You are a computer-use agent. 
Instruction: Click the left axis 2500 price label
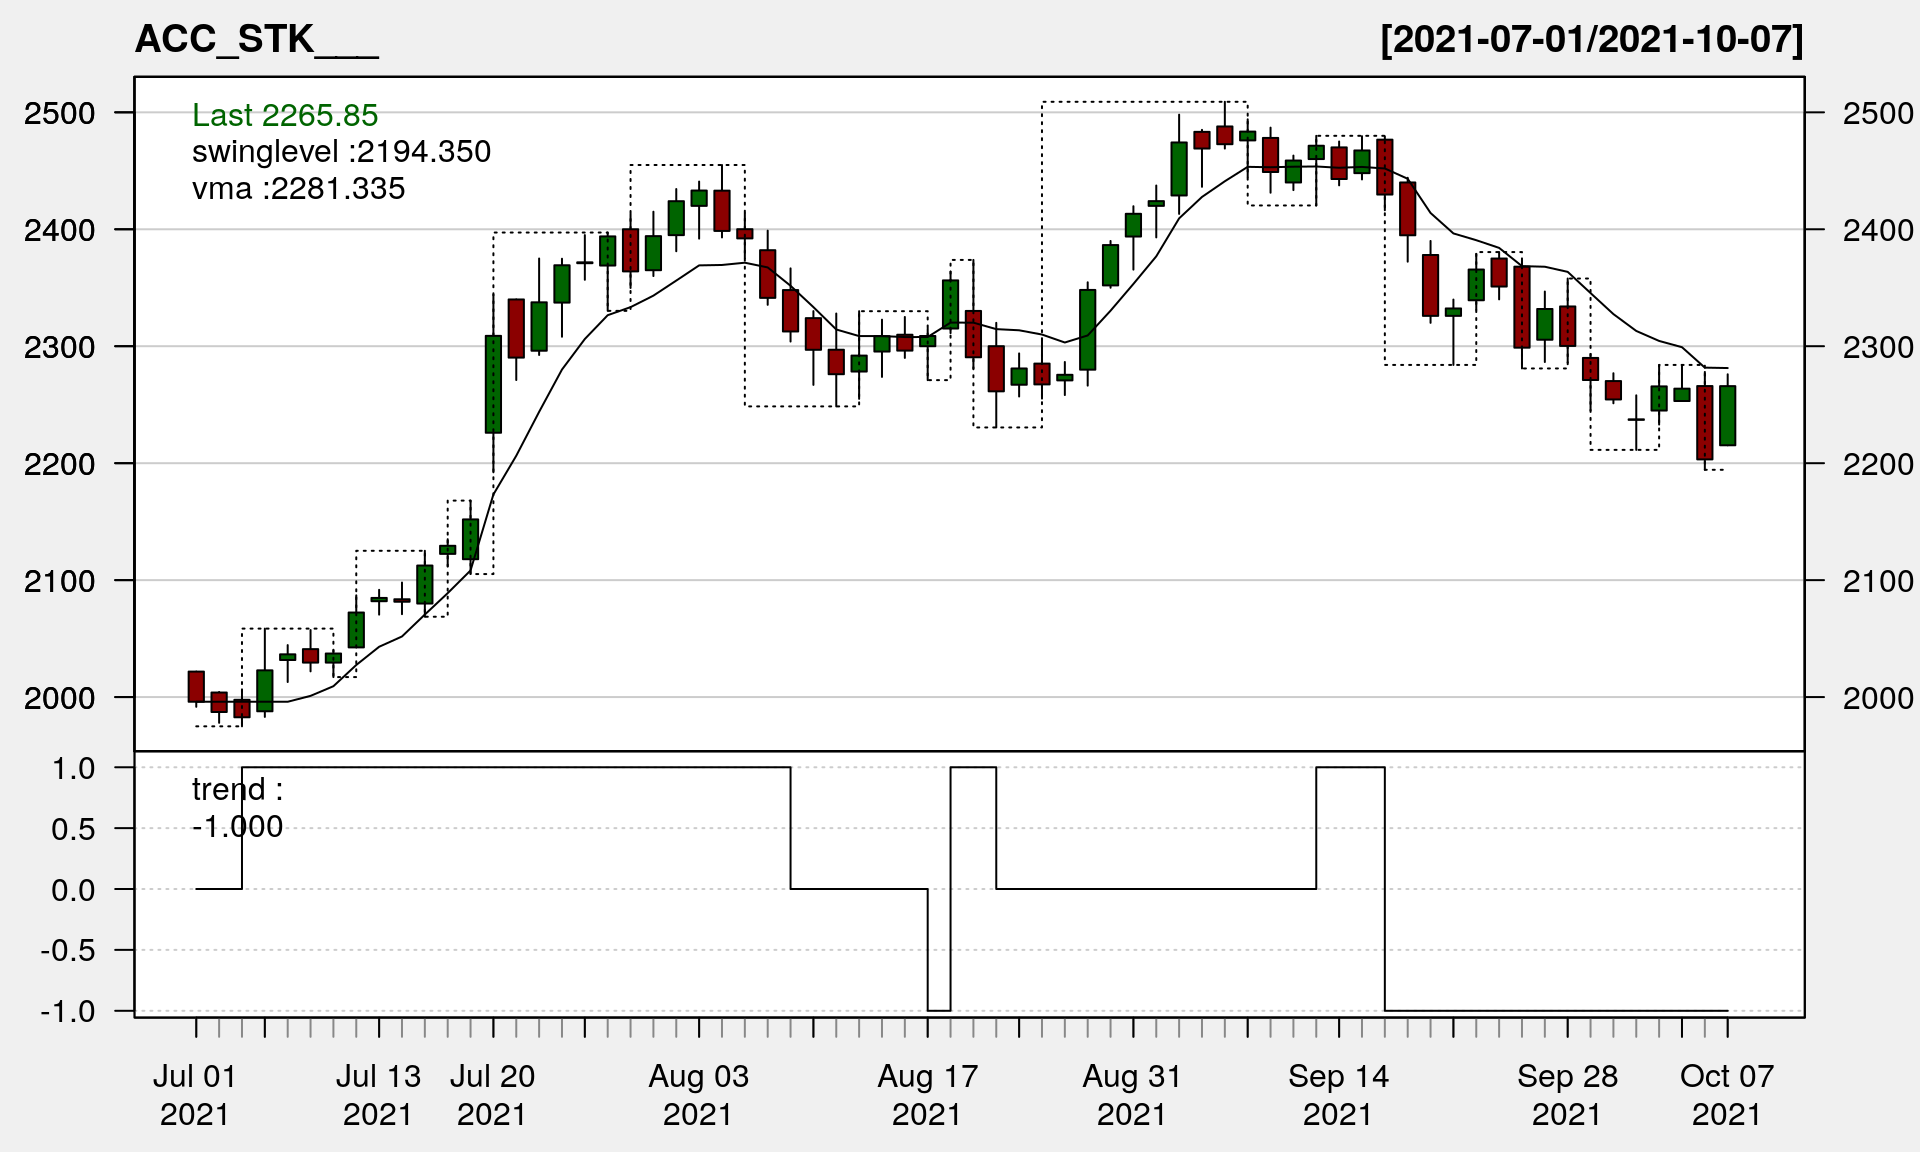pyautogui.click(x=60, y=113)
